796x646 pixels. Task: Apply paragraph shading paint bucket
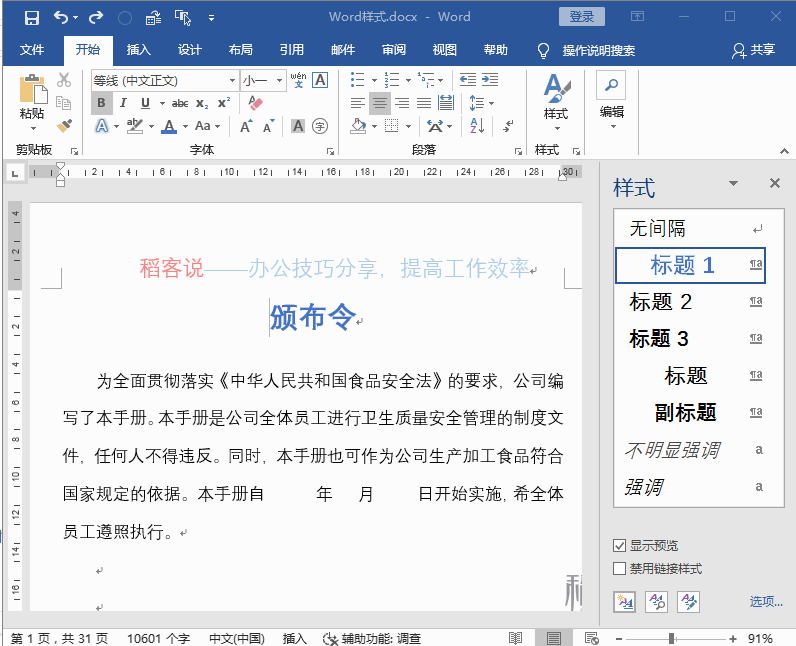[358, 126]
